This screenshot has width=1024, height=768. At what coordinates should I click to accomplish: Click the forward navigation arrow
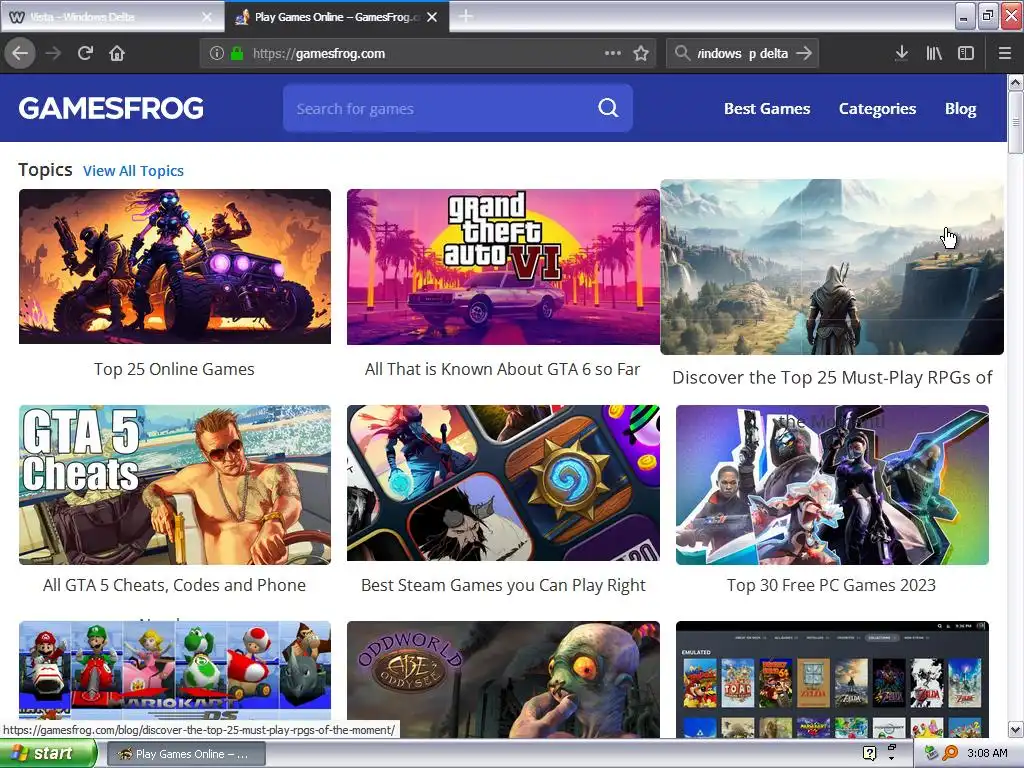(53, 54)
